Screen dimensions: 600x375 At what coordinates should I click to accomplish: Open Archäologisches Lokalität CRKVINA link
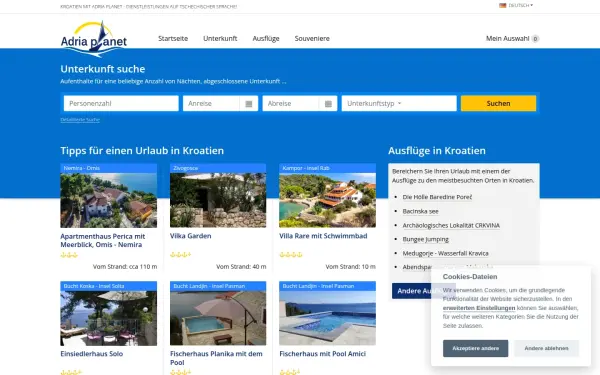[x=451, y=225]
